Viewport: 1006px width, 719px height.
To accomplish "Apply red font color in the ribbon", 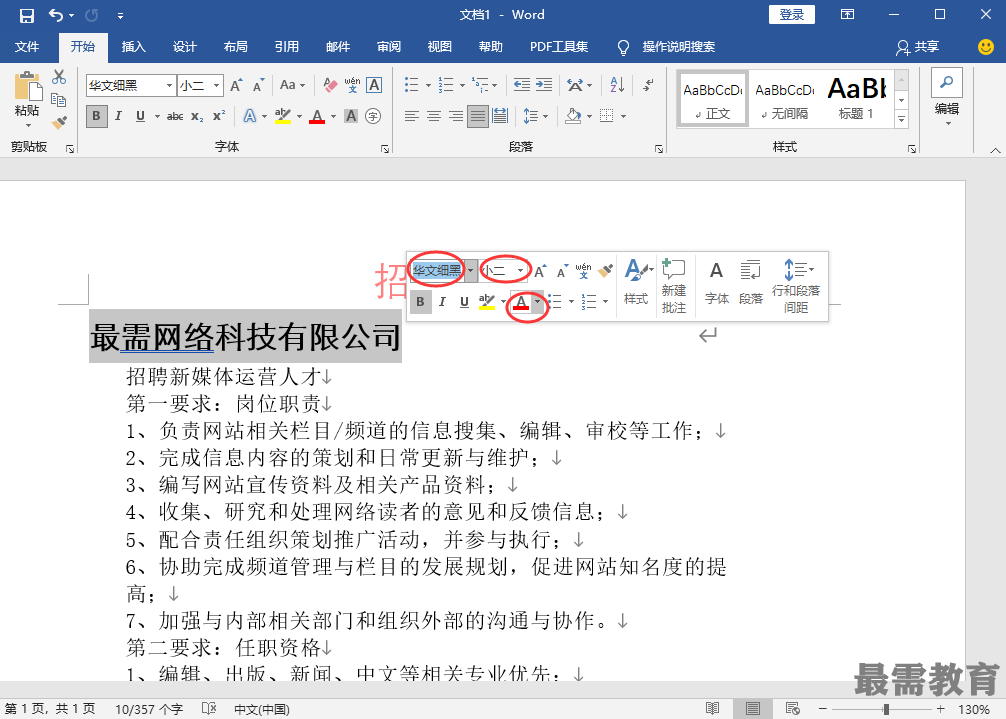I will coord(317,116).
